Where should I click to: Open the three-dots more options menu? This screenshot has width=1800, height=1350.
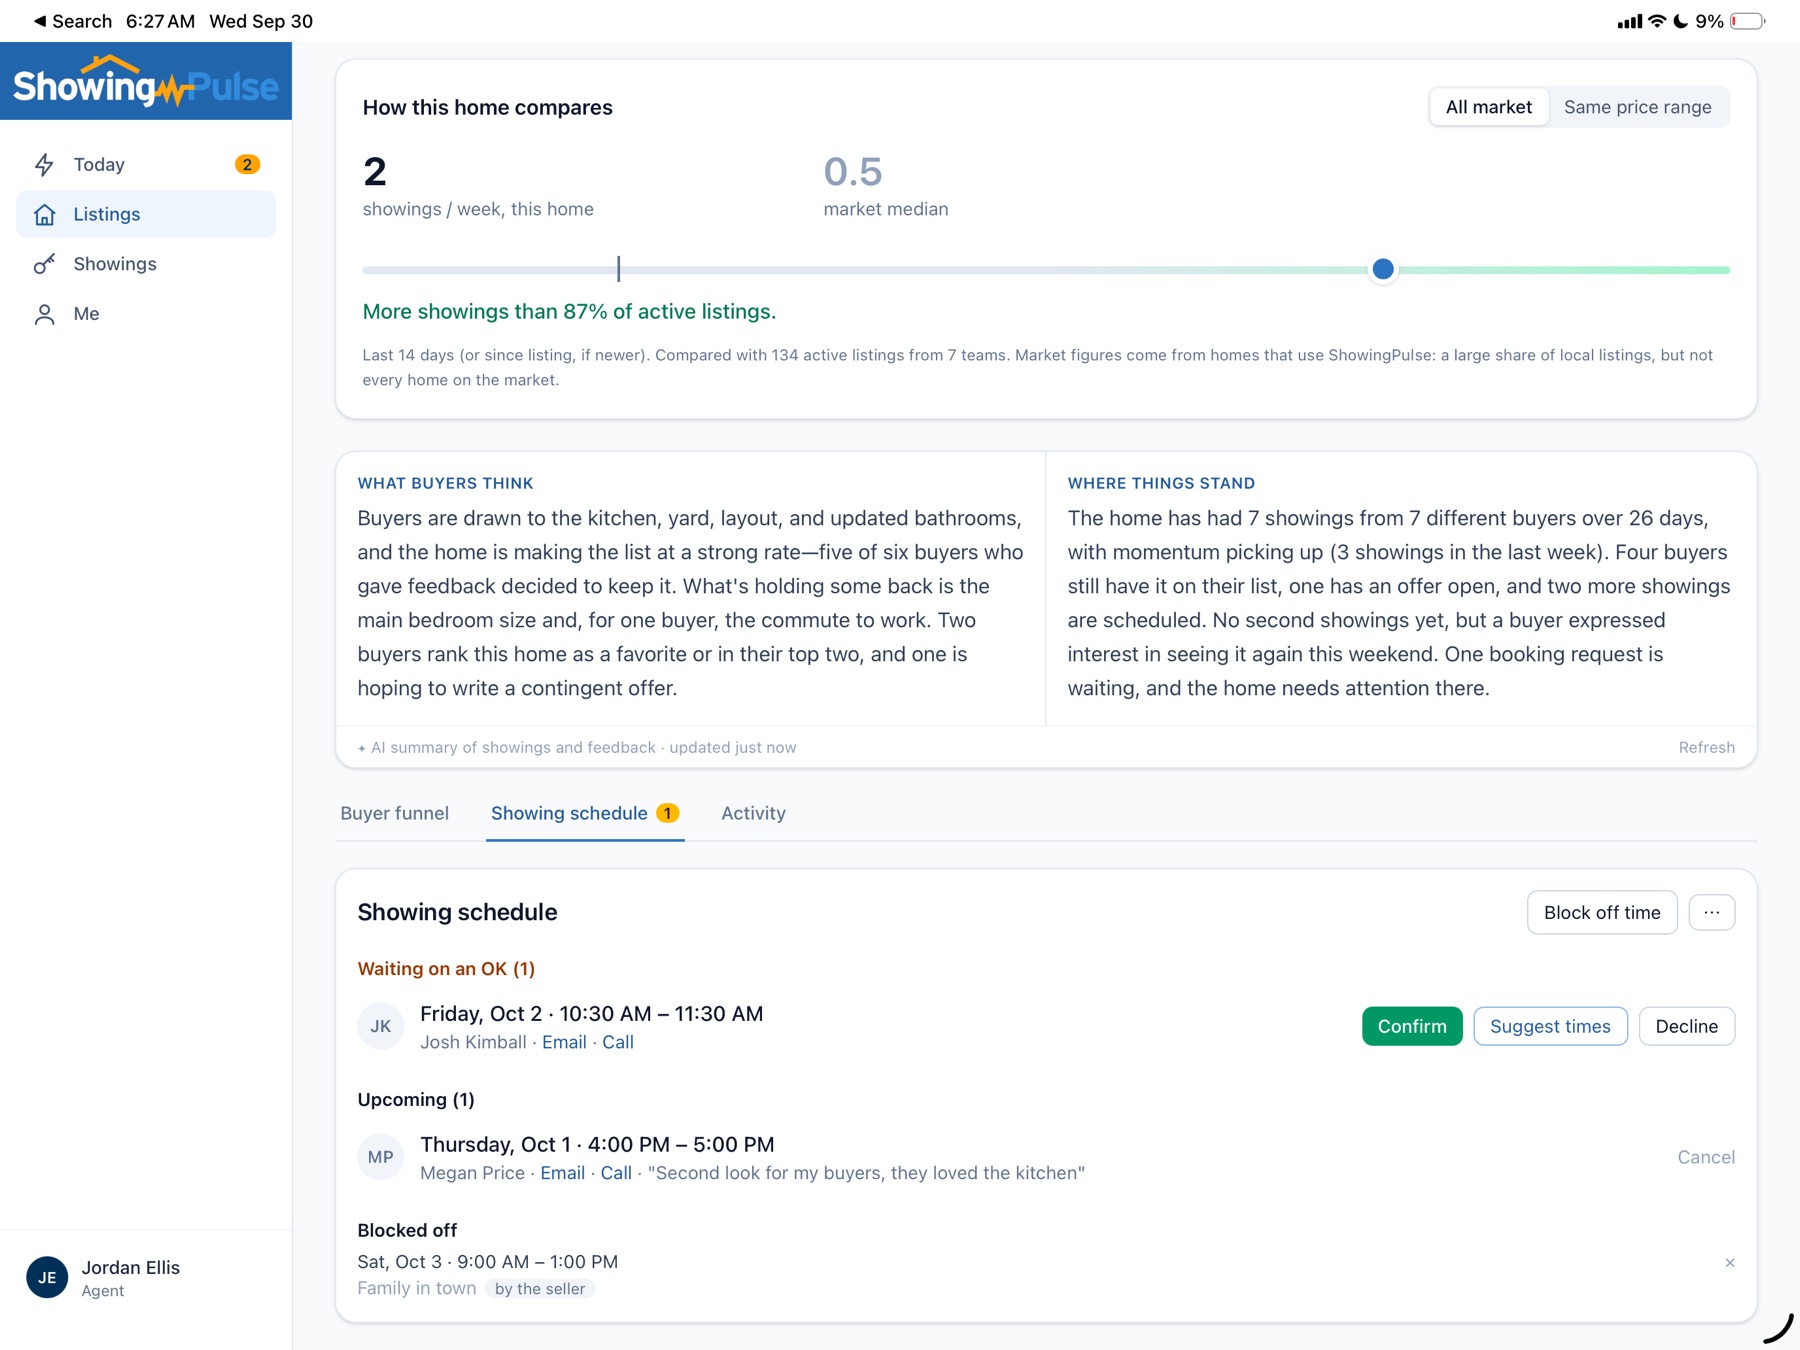(1711, 912)
